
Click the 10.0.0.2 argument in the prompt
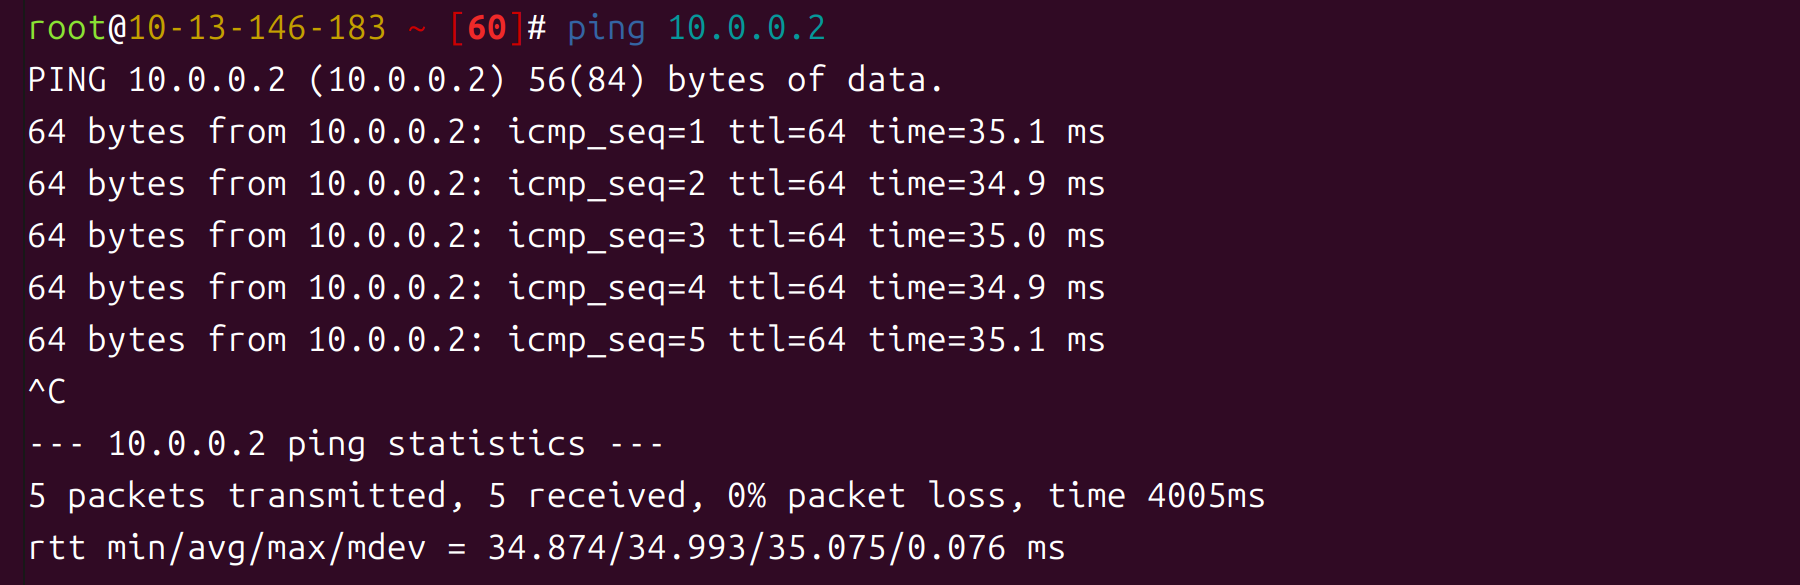(x=746, y=28)
